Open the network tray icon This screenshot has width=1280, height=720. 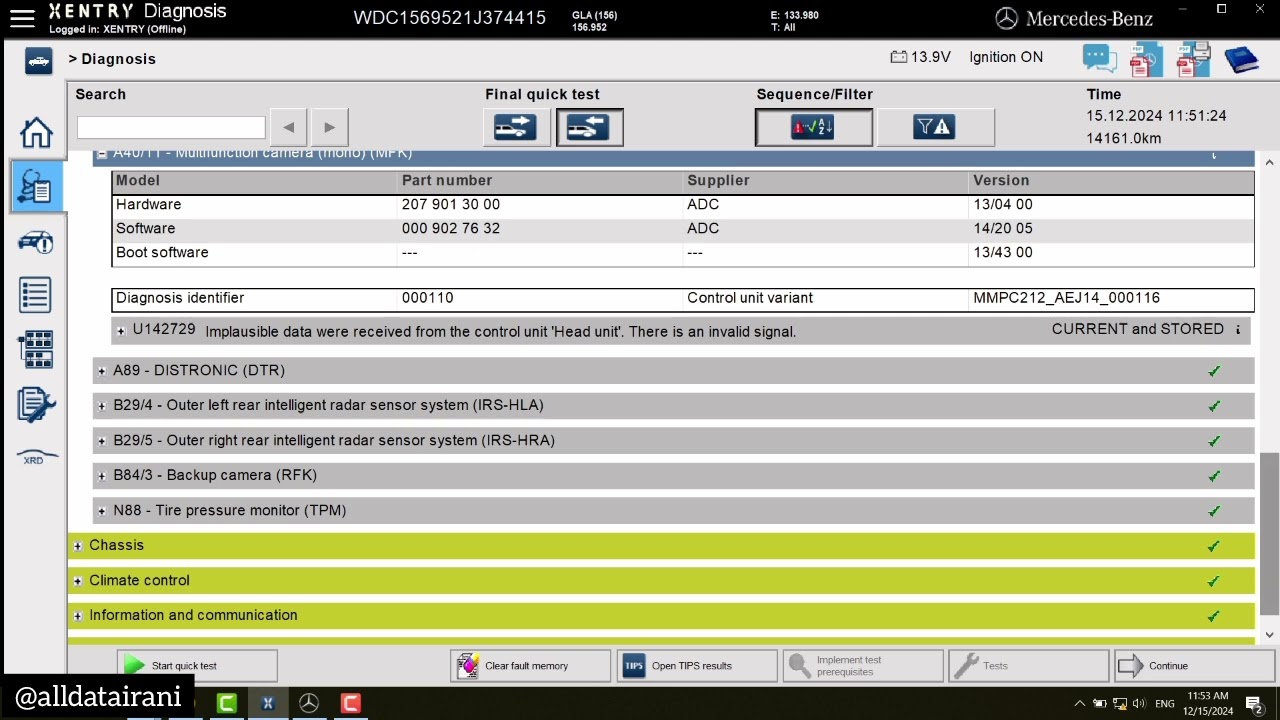(x=1120, y=703)
